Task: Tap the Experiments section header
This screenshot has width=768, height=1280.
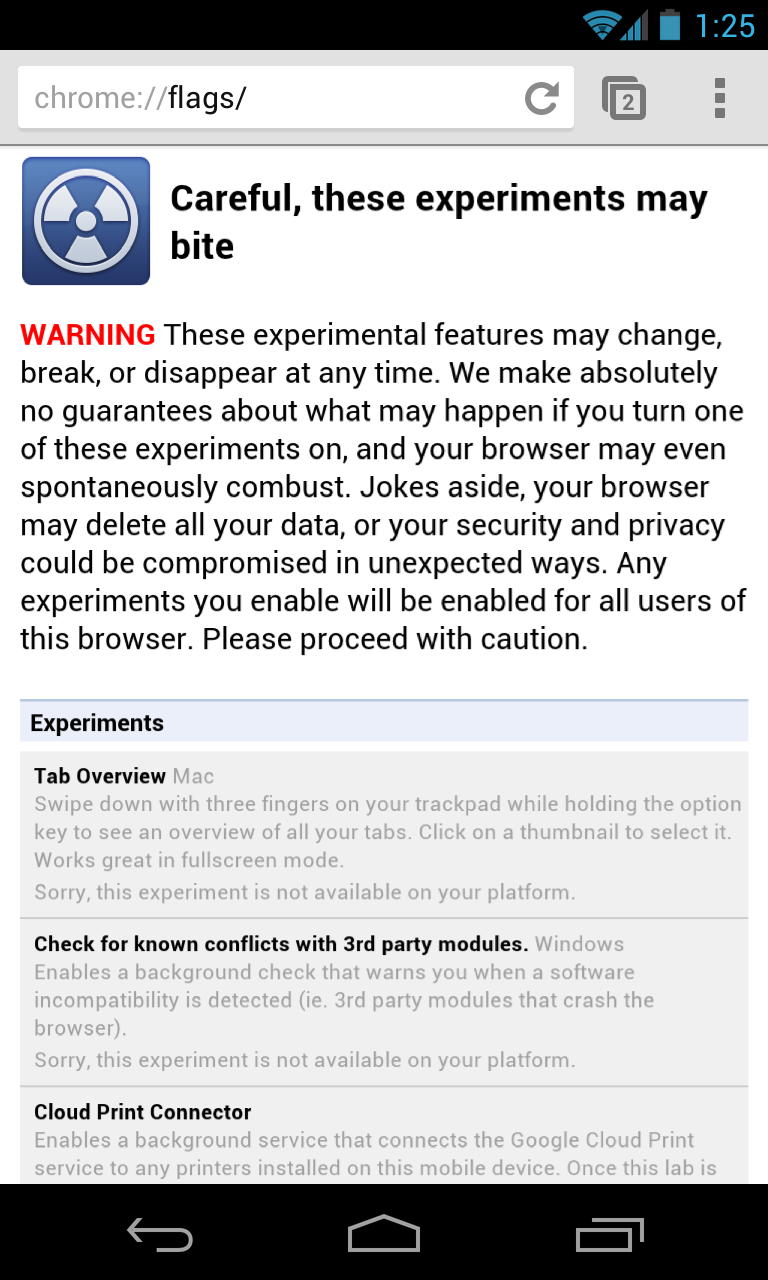Action: (x=97, y=723)
